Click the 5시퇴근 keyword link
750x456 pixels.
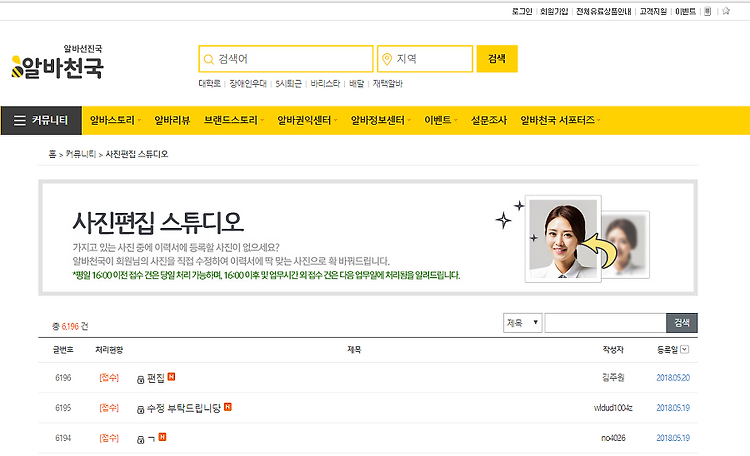click(288, 84)
